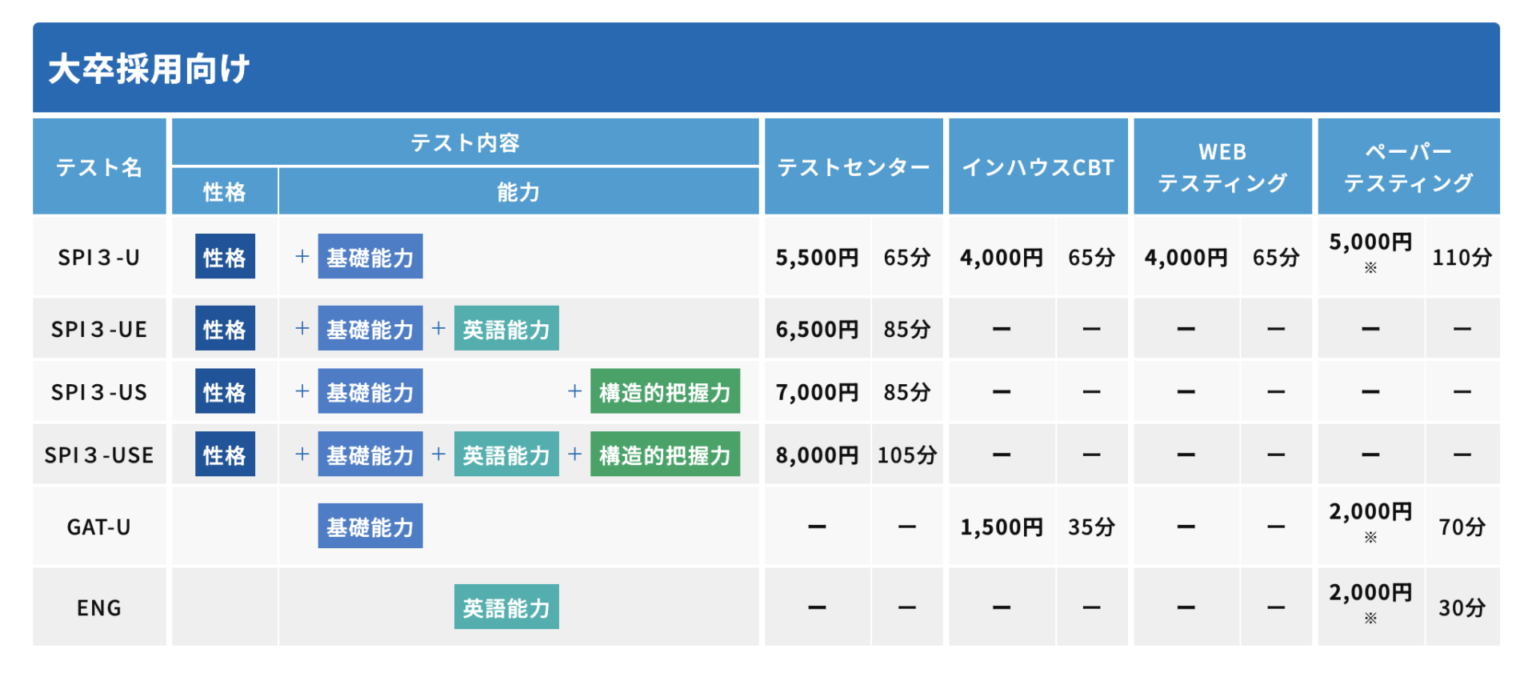
Task: Click the 基礎能力 badge in the SPI3-UE row
Action: click(370, 329)
